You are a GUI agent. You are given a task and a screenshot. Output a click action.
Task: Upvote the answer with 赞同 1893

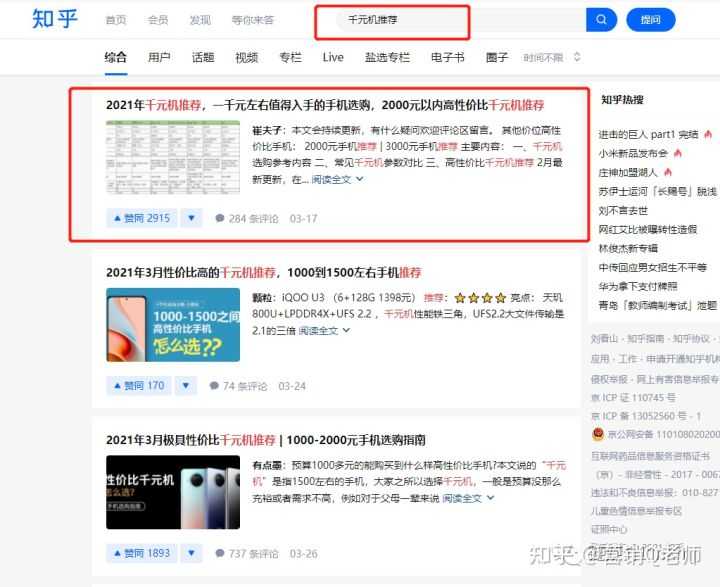[x=142, y=553]
